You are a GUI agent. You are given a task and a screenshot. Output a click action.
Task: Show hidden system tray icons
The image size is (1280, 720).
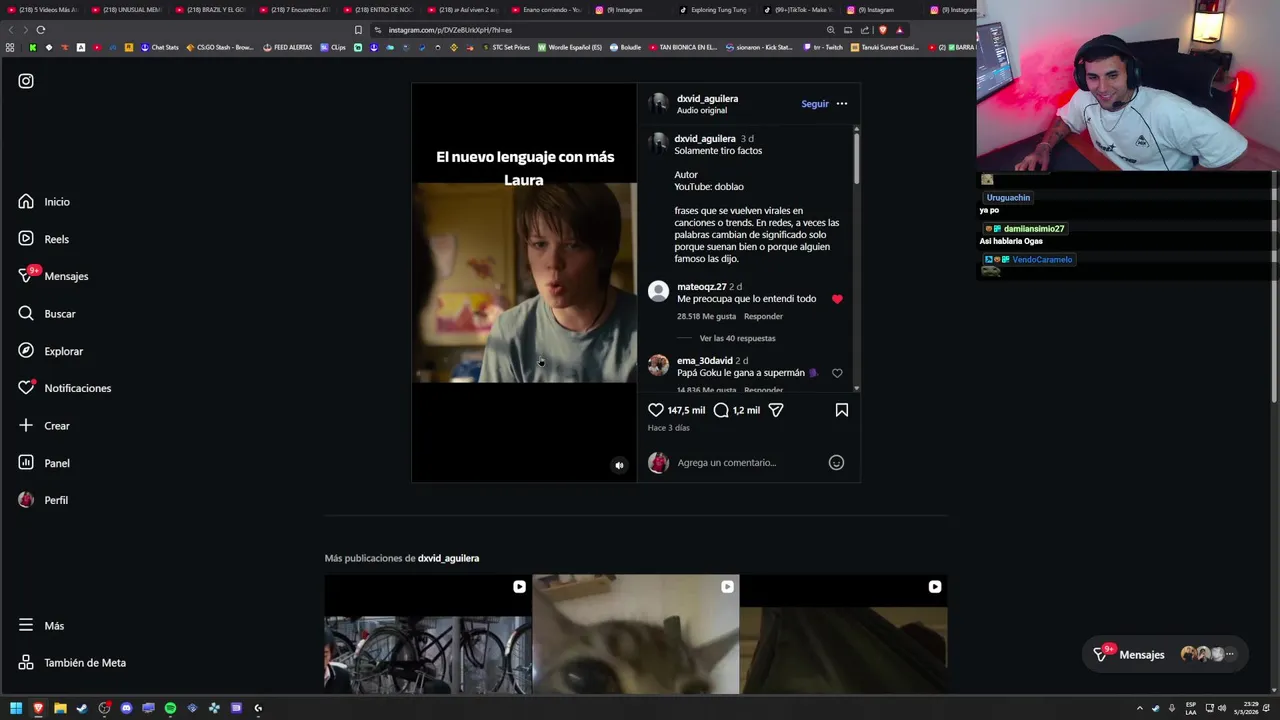click(1139, 708)
